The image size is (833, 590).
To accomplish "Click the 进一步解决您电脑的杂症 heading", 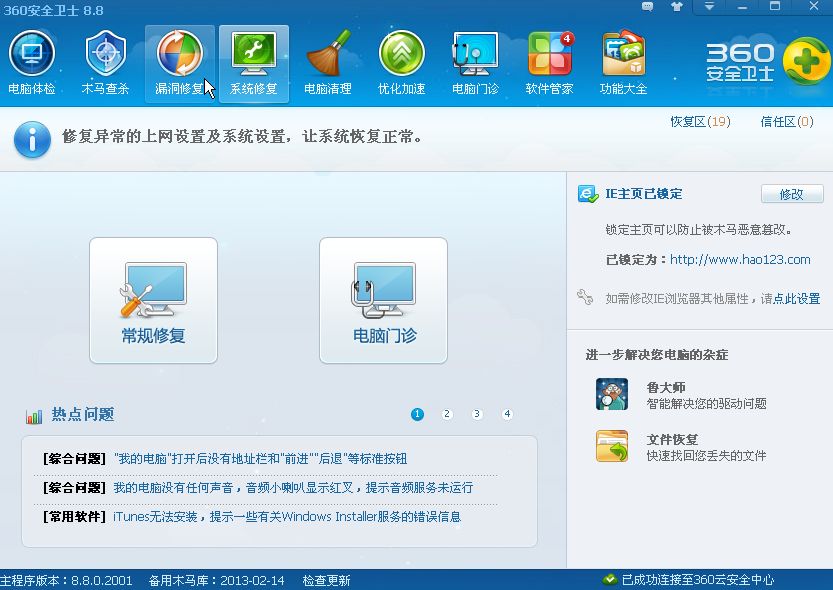I will (x=657, y=355).
